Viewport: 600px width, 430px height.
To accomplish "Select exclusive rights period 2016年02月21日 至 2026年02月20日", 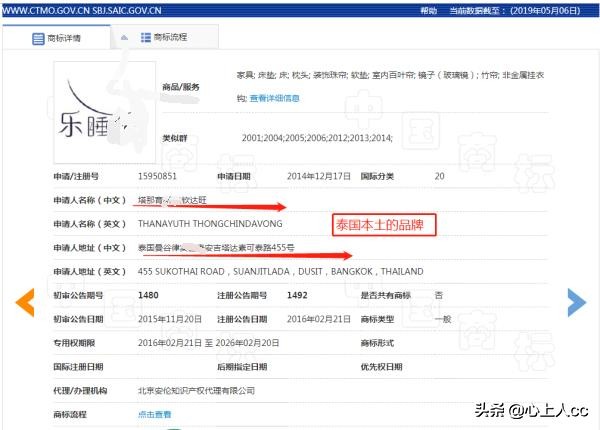I will pos(209,343).
